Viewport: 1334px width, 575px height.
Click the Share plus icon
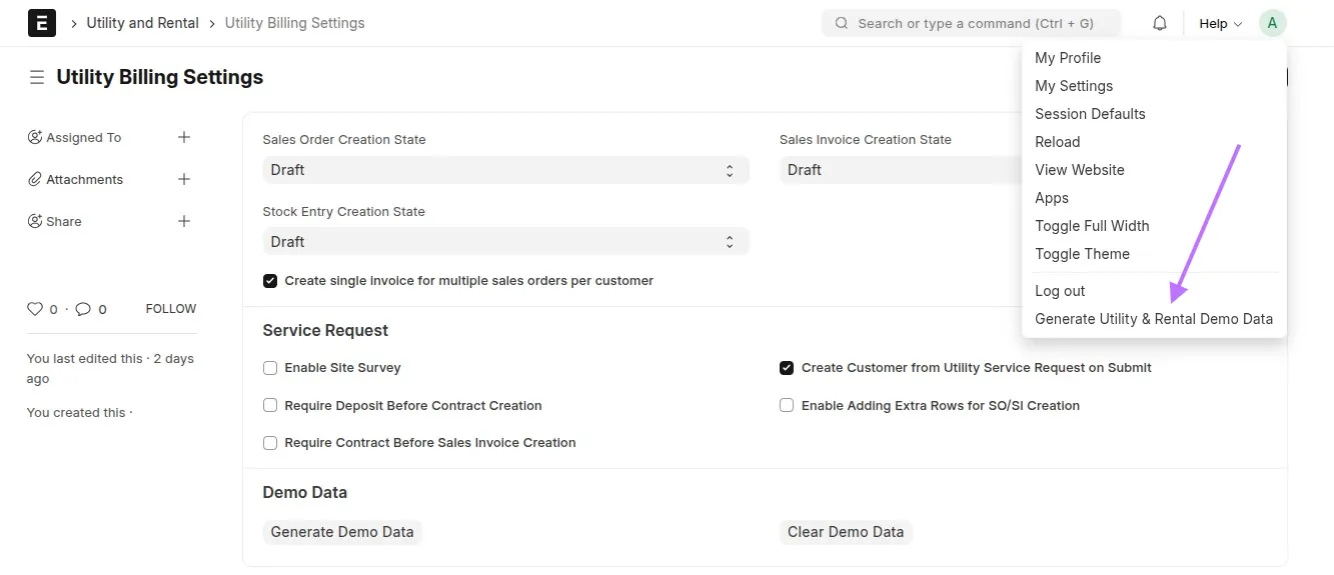(x=184, y=221)
